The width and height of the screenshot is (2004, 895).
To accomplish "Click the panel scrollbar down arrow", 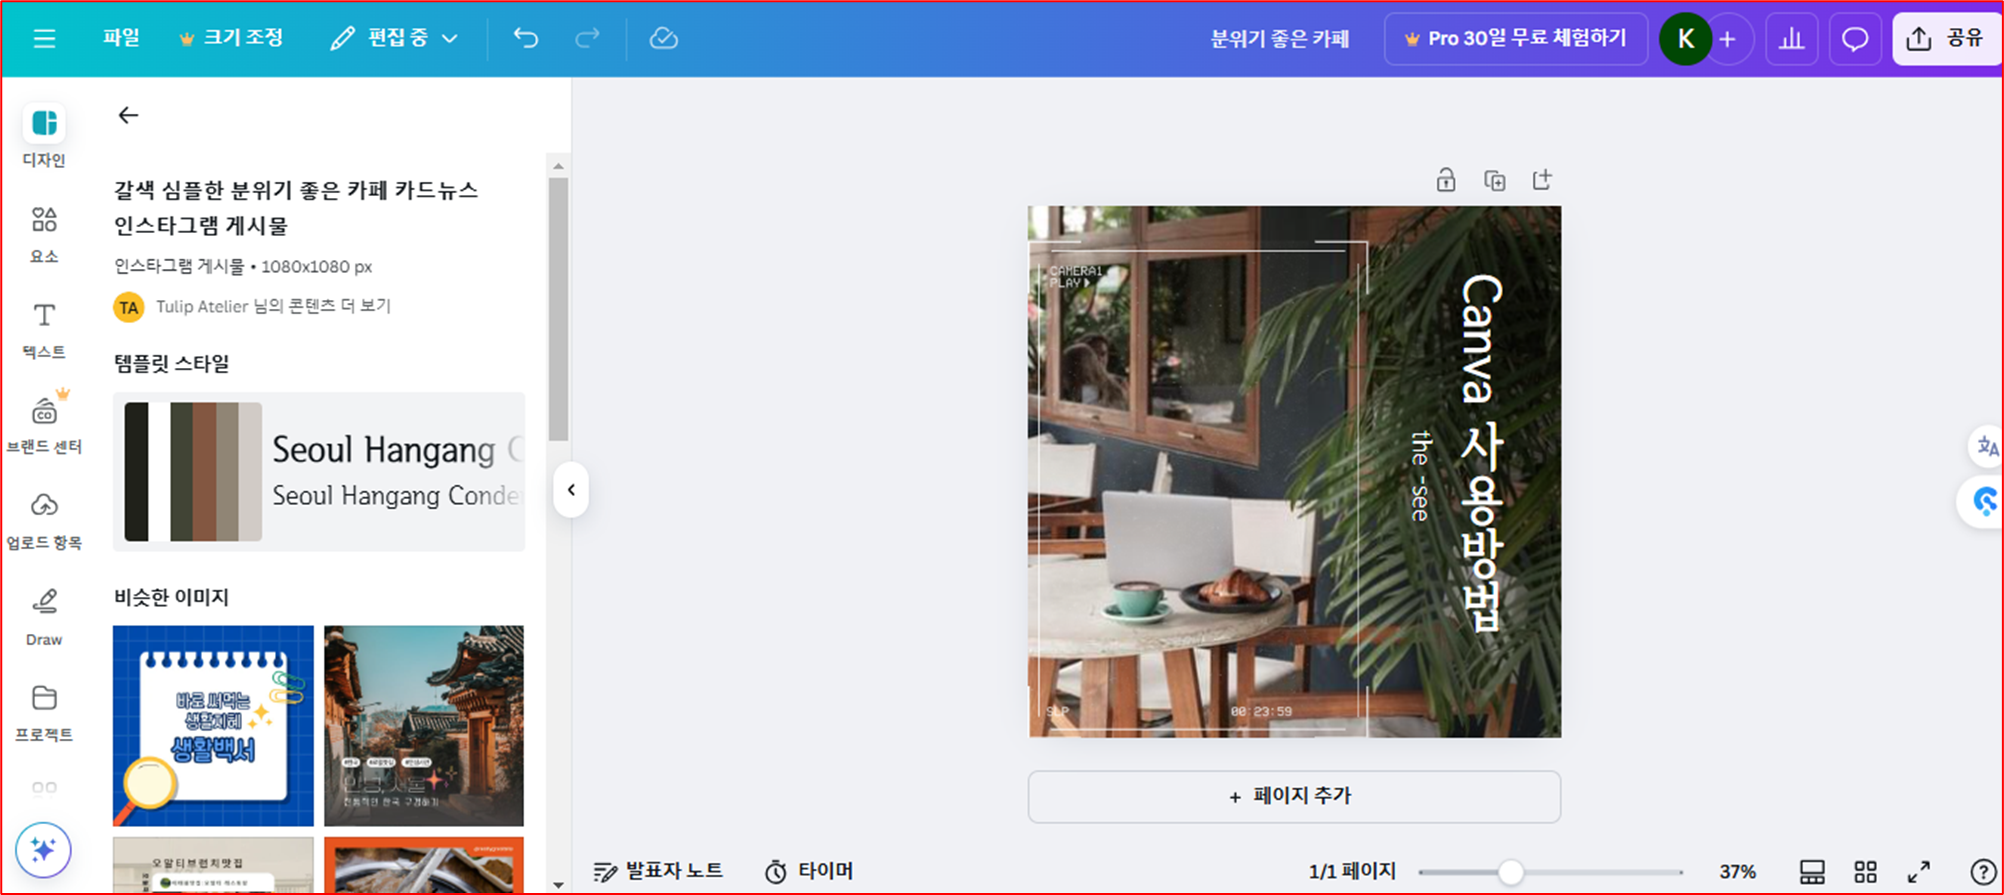I will pyautogui.click(x=558, y=885).
